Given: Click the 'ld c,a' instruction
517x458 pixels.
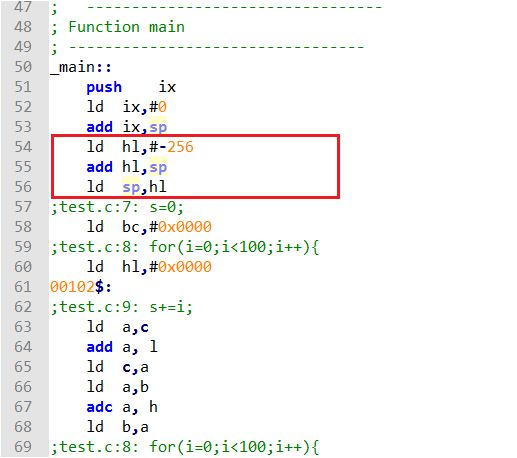Looking at the screenshot, I should click(118, 367).
